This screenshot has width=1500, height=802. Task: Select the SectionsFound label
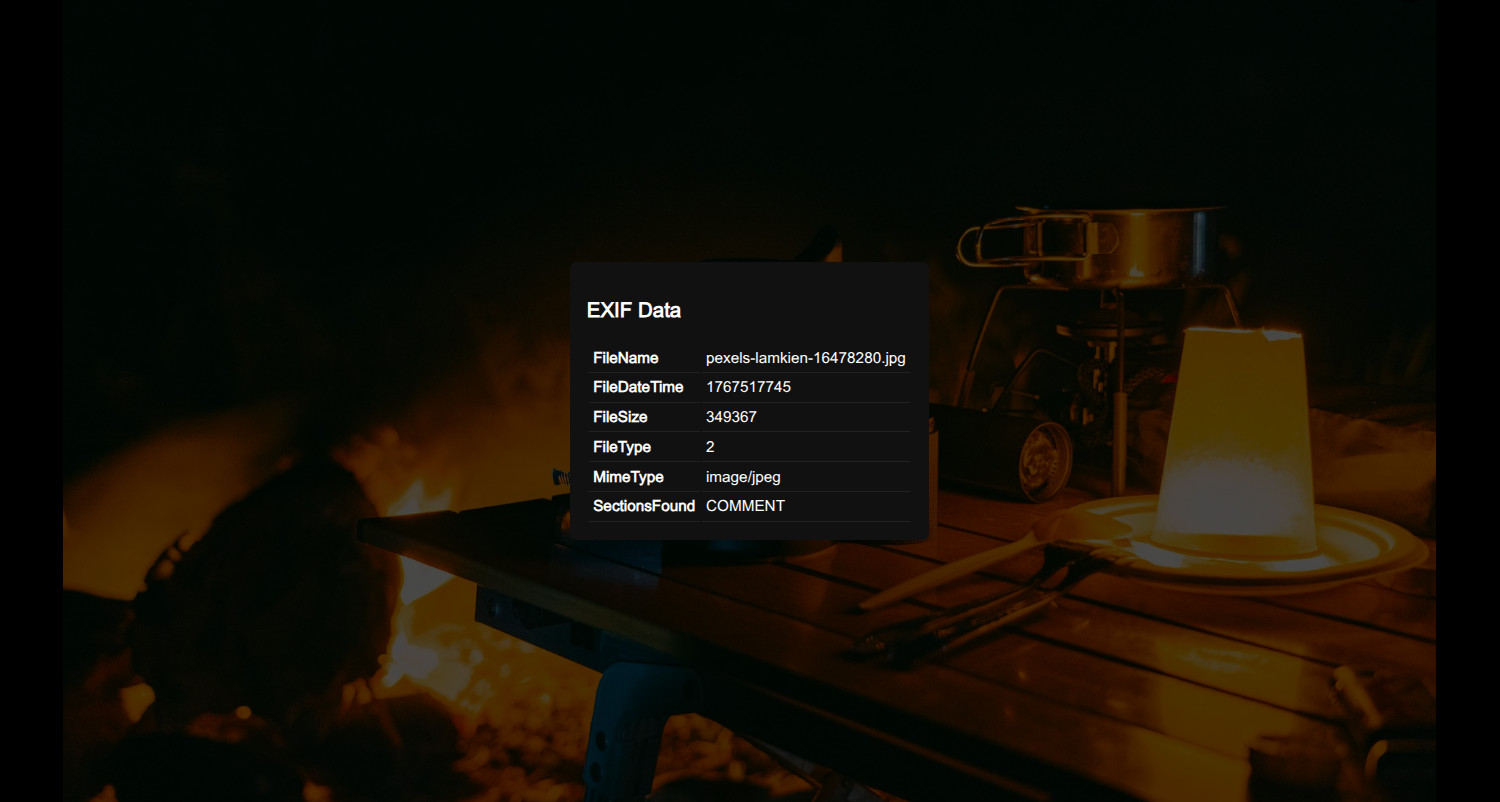tap(643, 506)
